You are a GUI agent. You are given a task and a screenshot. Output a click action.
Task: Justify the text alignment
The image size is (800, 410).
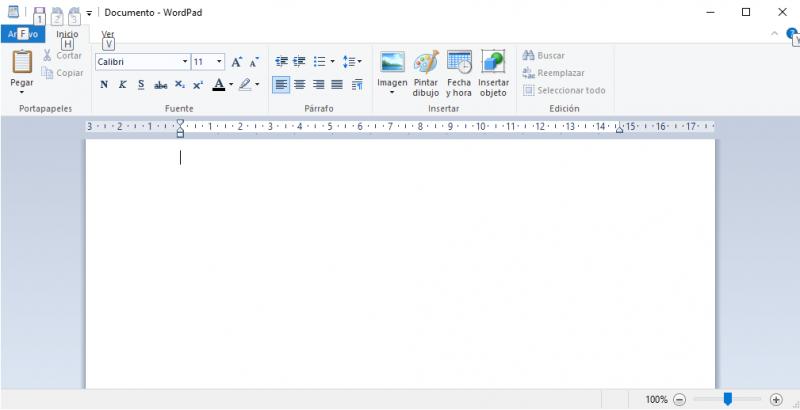pyautogui.click(x=337, y=85)
